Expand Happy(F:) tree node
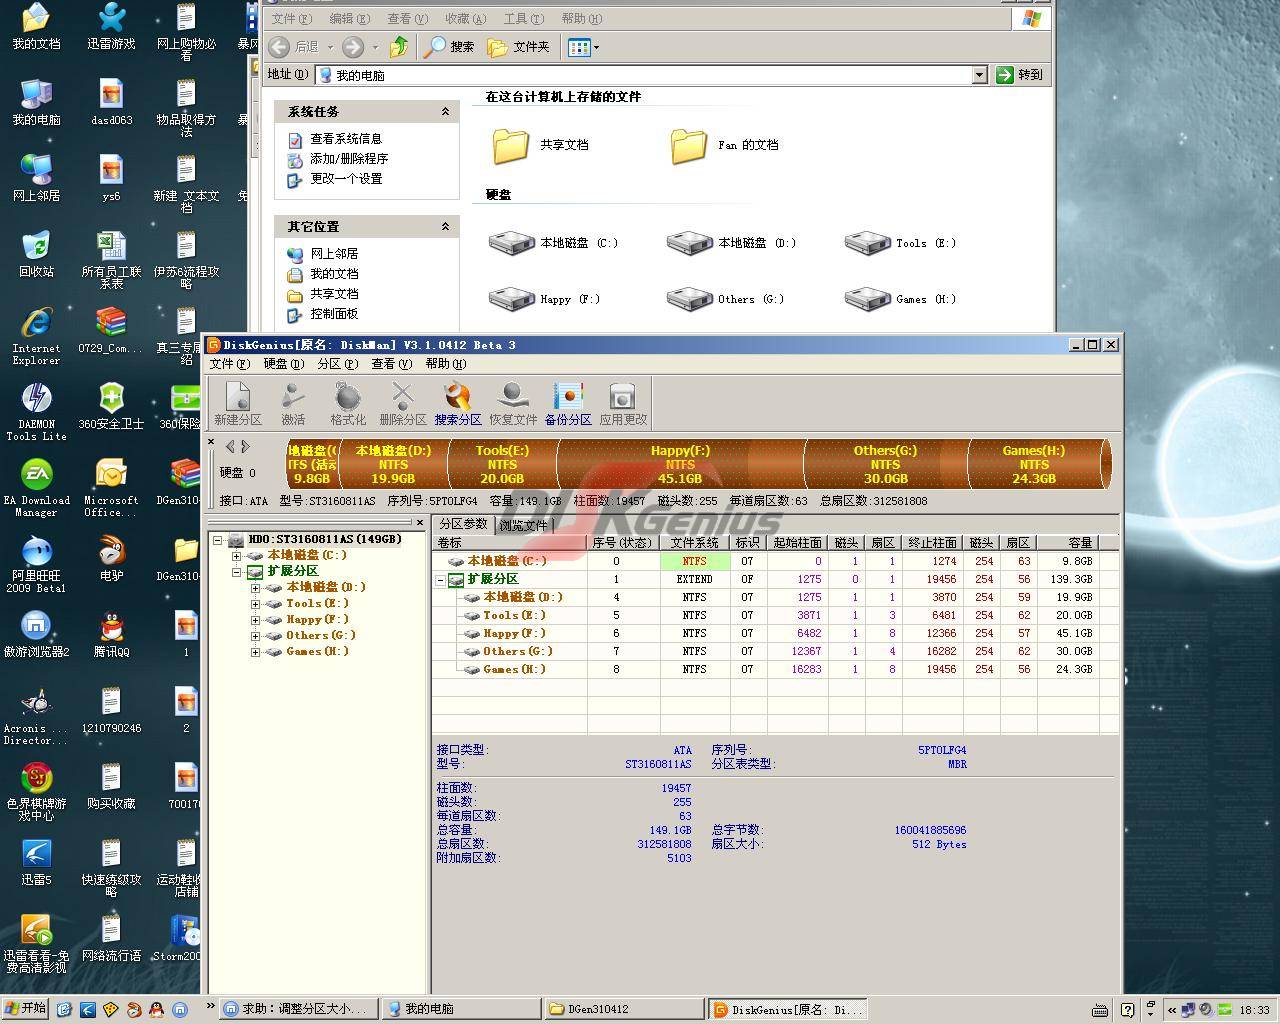 255,619
